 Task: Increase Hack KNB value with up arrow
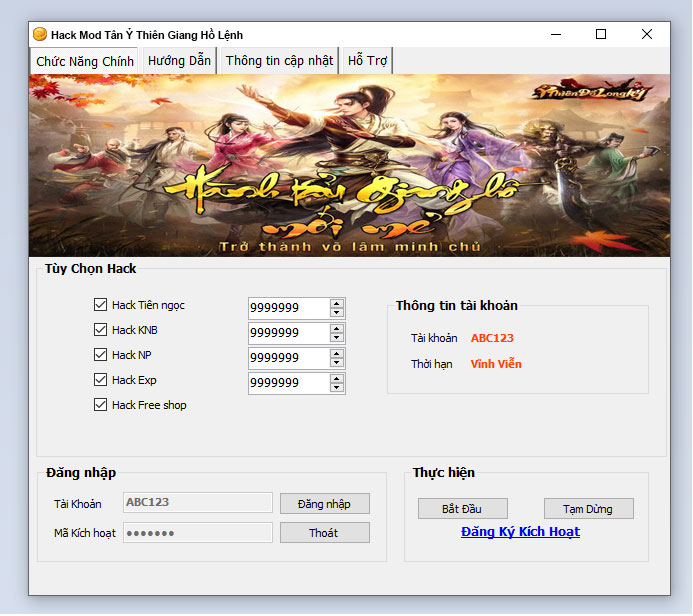point(337,329)
